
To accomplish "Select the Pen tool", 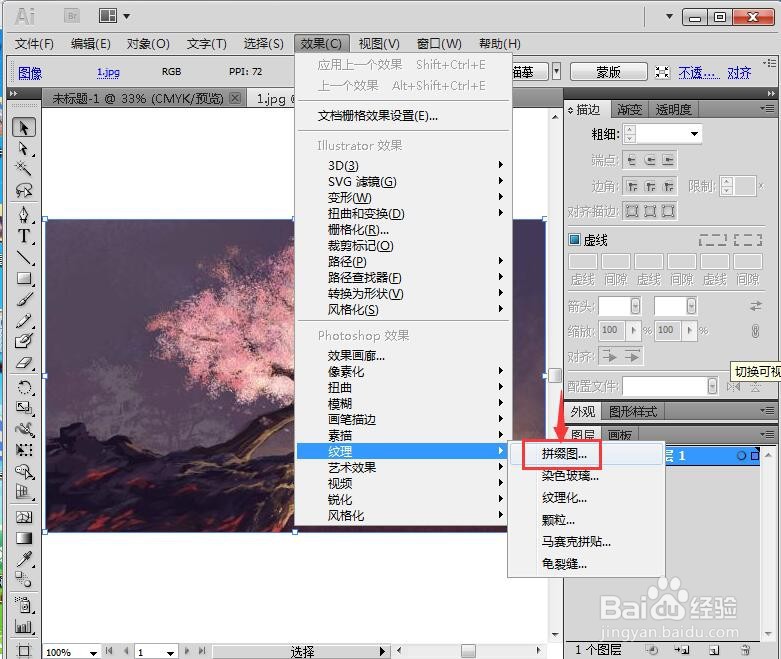I will 23,215.
